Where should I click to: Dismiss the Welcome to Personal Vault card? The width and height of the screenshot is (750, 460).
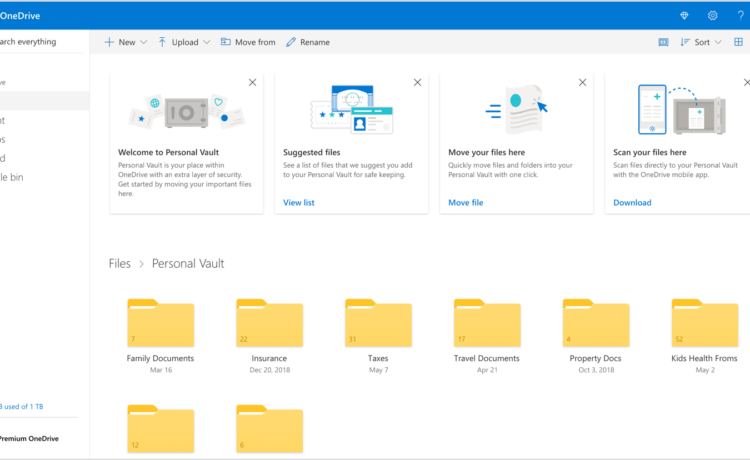pyautogui.click(x=252, y=82)
